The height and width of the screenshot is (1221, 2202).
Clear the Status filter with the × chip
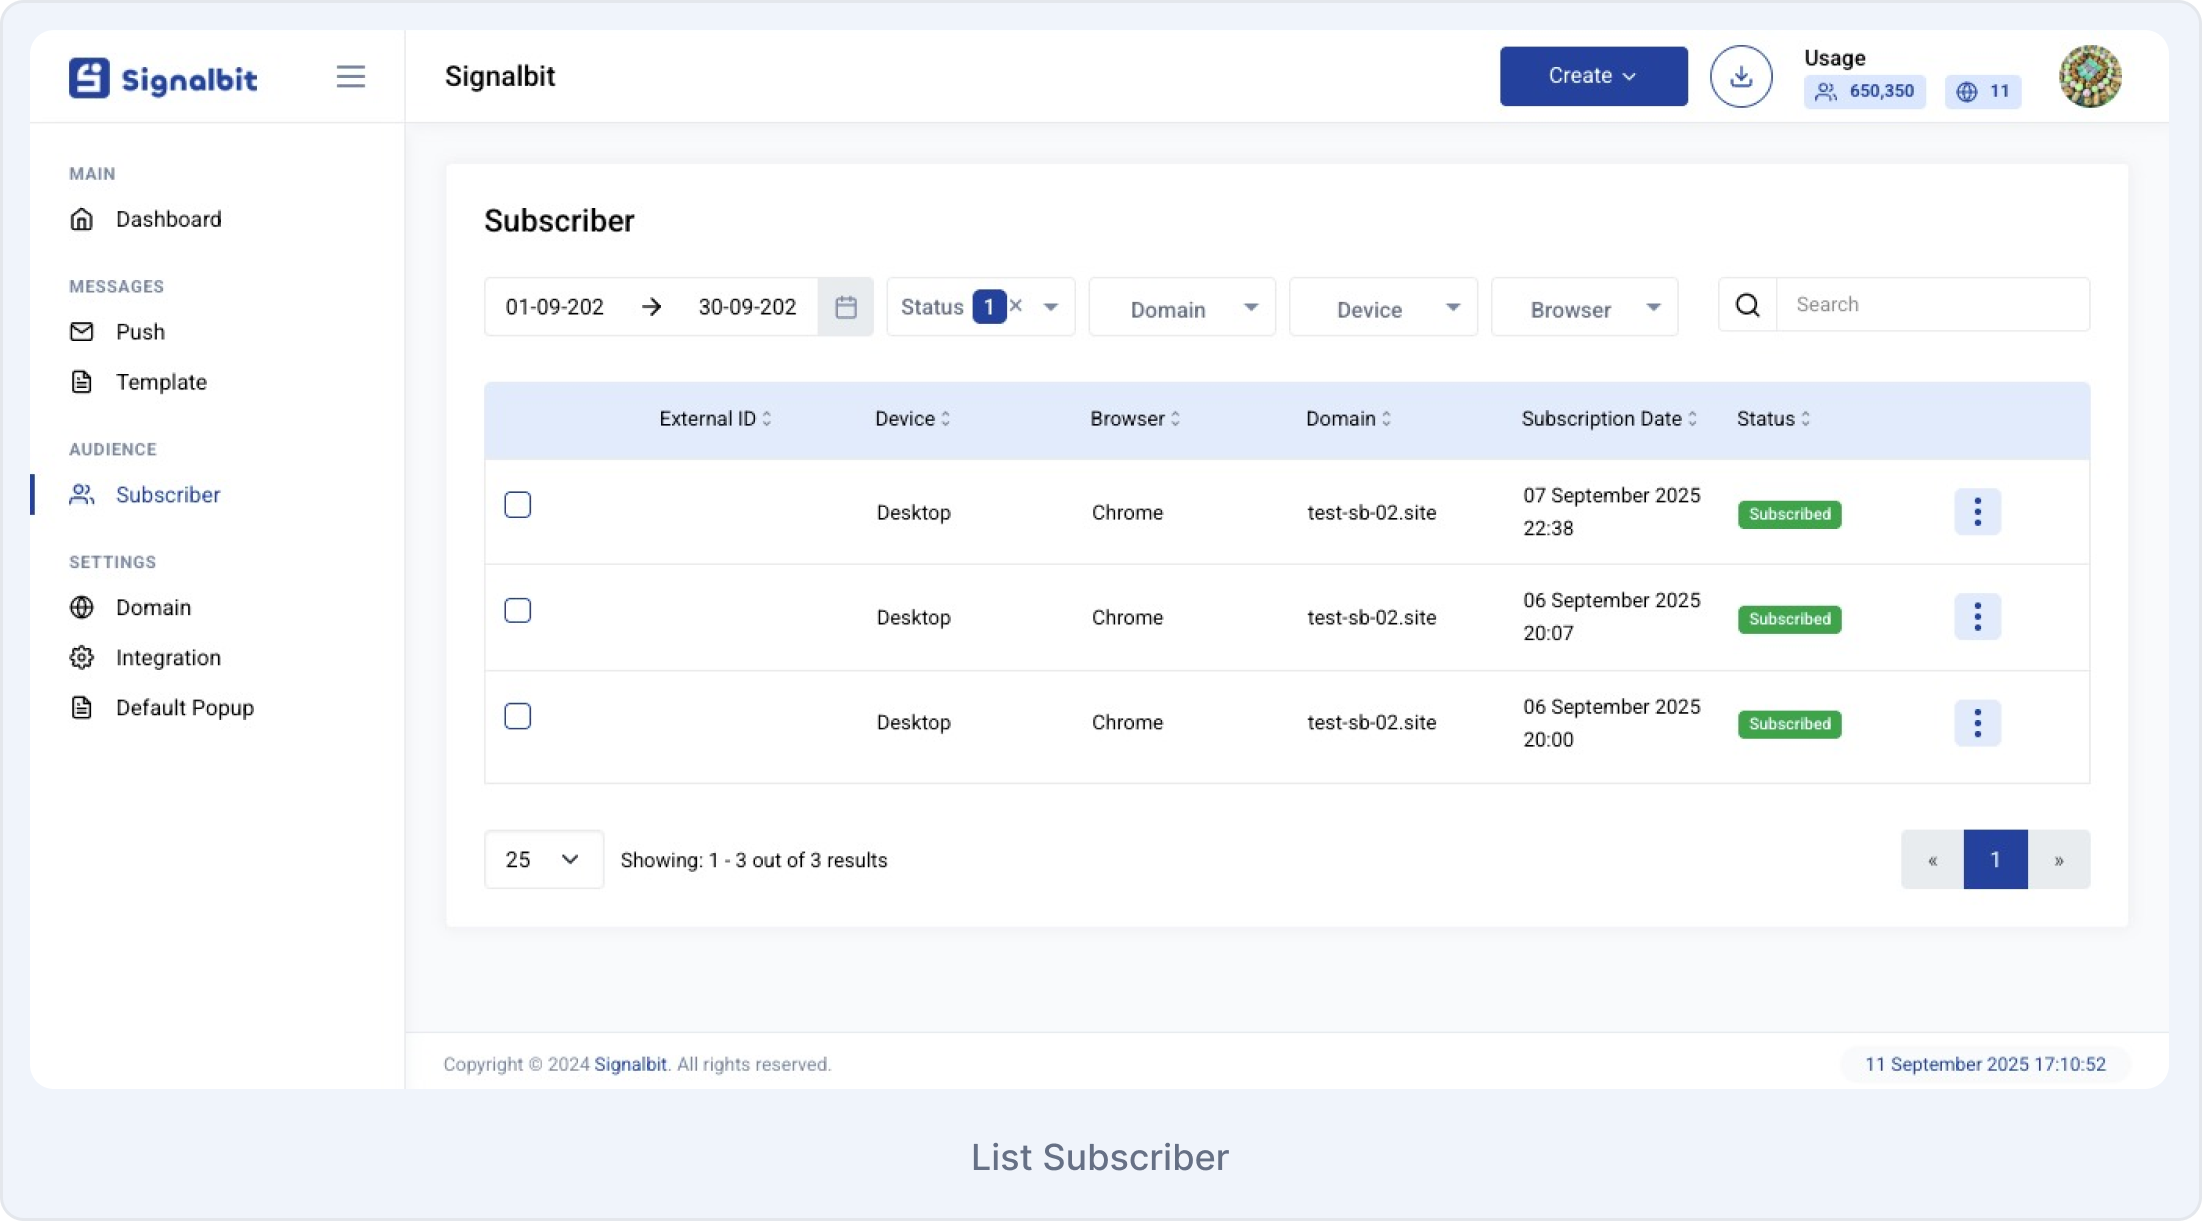pos(1015,305)
